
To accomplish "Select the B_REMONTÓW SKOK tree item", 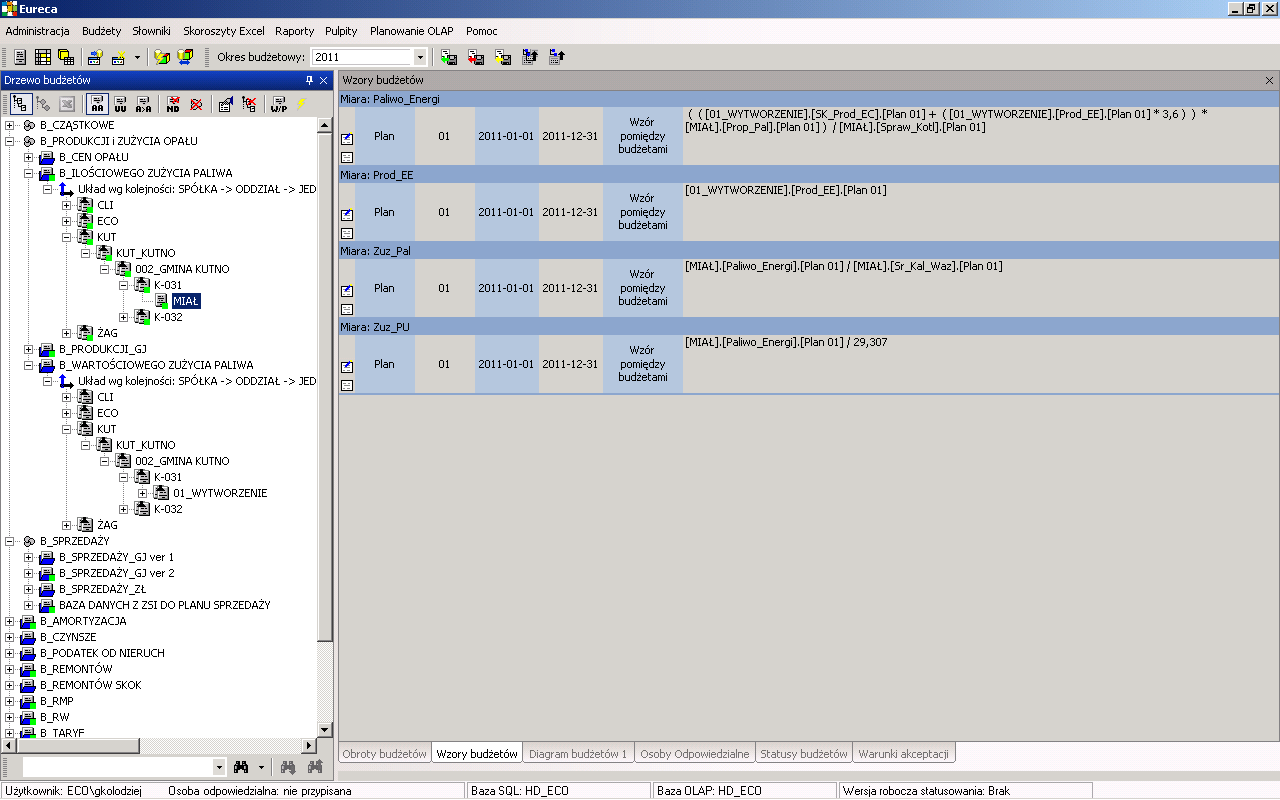I will tap(91, 685).
